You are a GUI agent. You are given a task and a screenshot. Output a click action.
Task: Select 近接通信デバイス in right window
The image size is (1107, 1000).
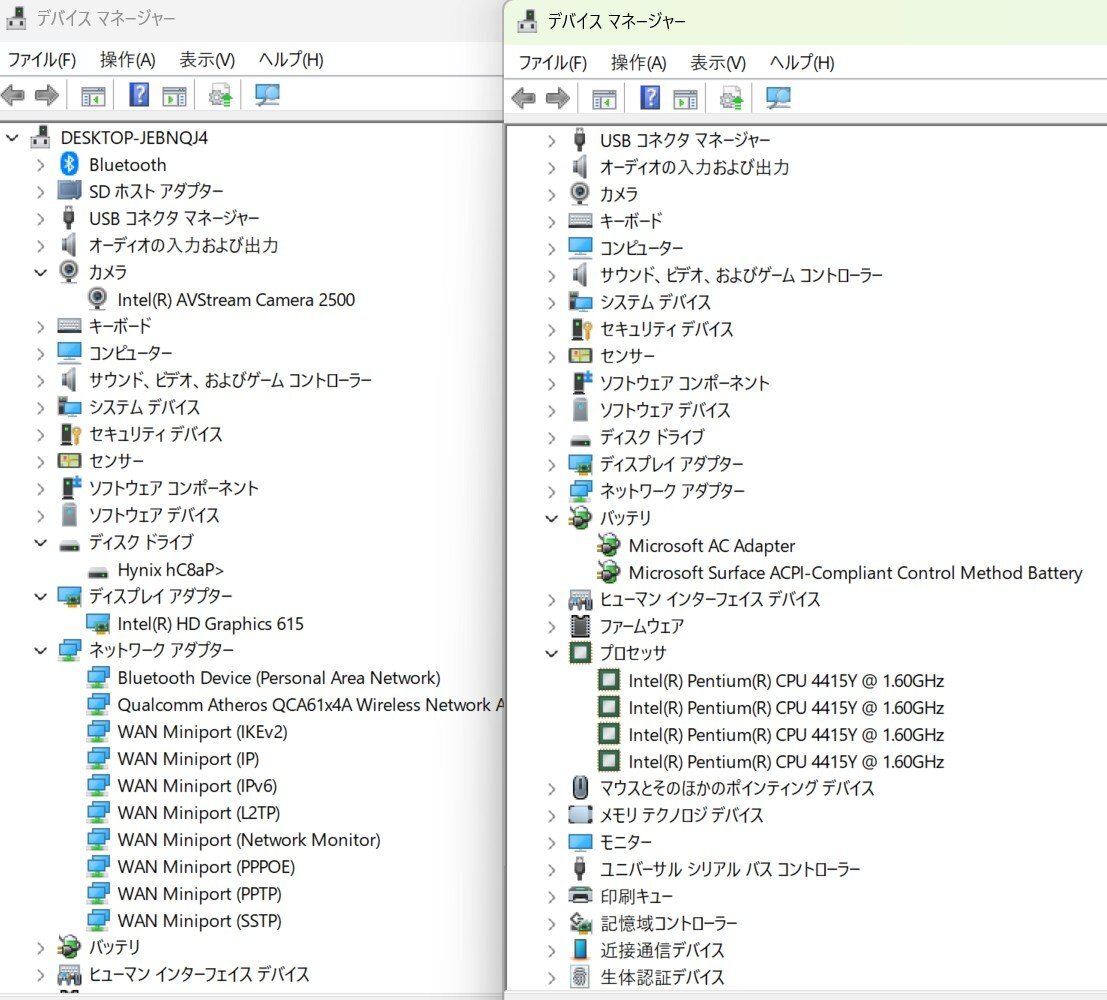662,950
